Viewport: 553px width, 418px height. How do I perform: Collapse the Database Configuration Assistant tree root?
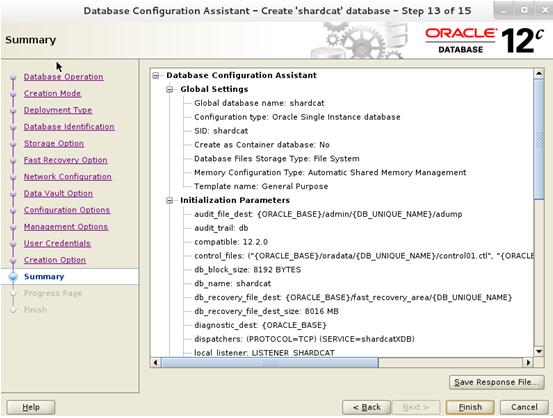click(x=156, y=75)
